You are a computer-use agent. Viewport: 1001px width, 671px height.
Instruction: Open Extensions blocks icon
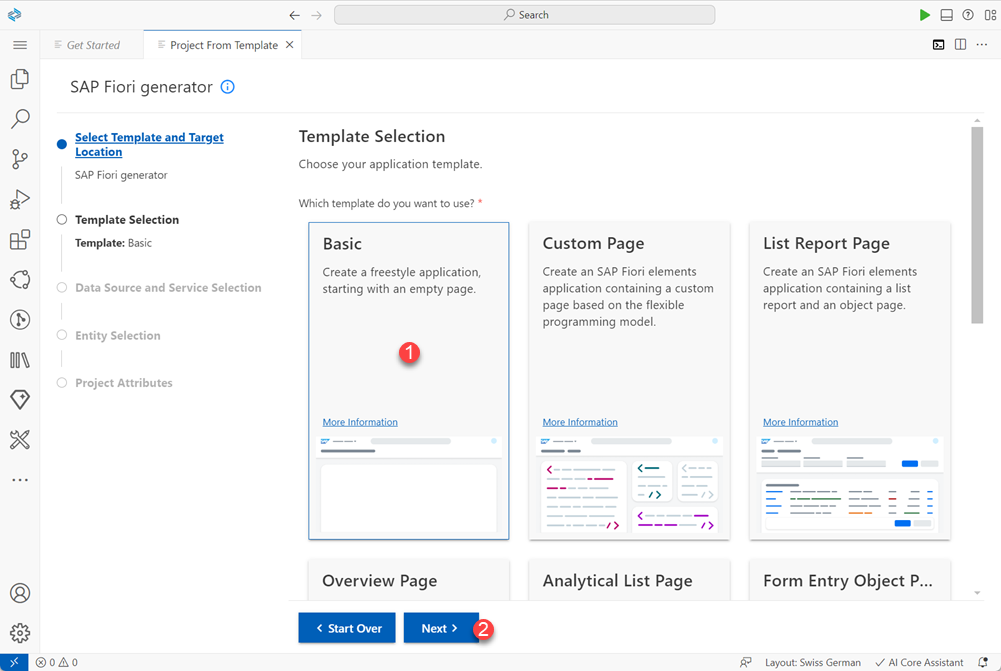(20, 239)
